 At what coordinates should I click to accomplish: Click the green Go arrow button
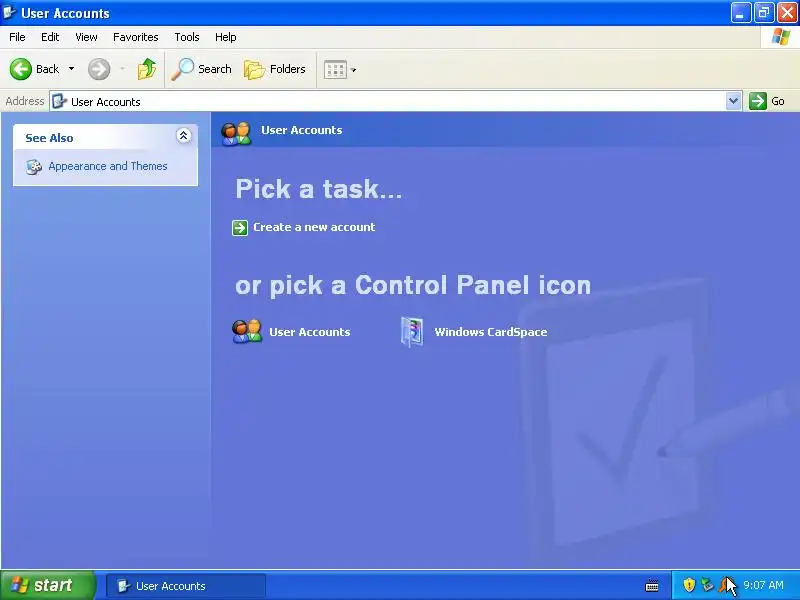click(x=758, y=101)
